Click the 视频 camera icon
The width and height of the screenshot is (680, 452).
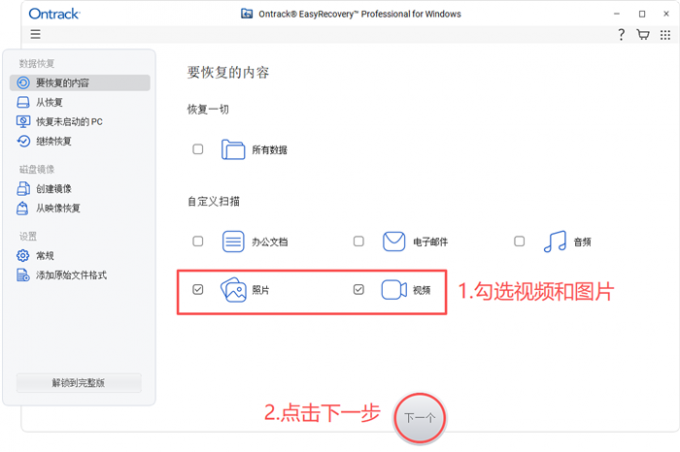[394, 290]
